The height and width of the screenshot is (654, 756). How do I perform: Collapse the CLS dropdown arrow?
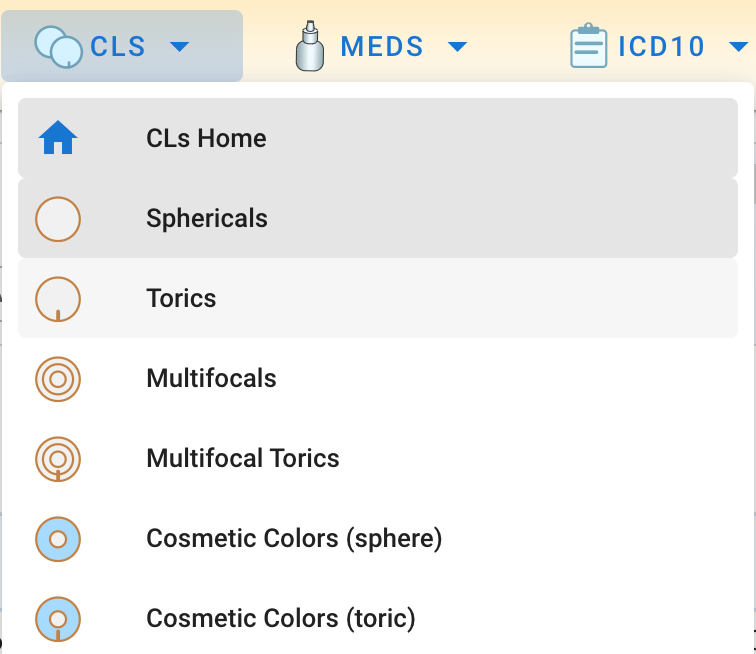(179, 46)
